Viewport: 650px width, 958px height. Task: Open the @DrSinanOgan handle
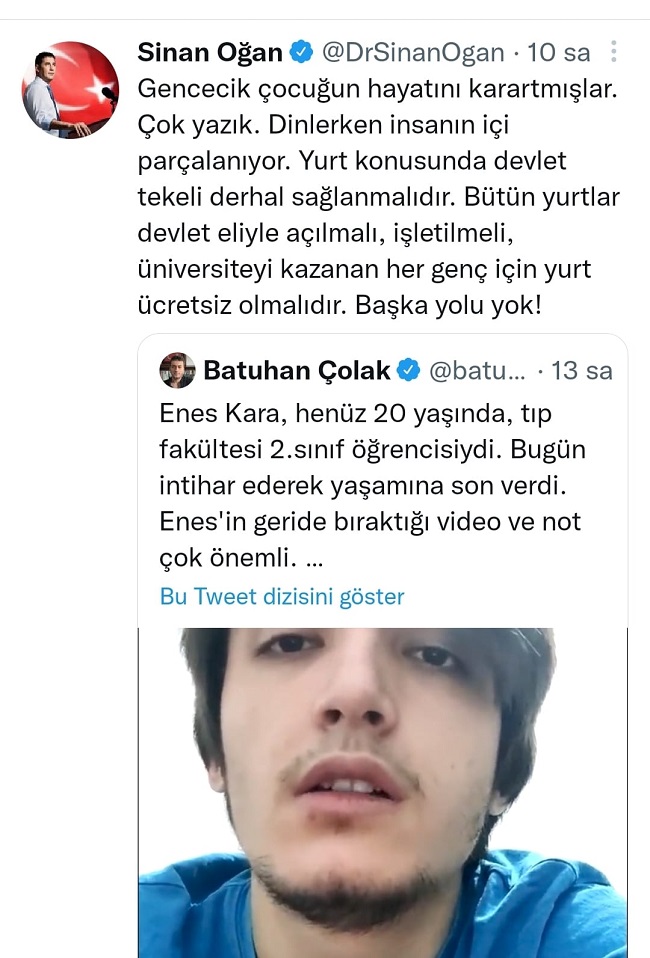[x=413, y=53]
